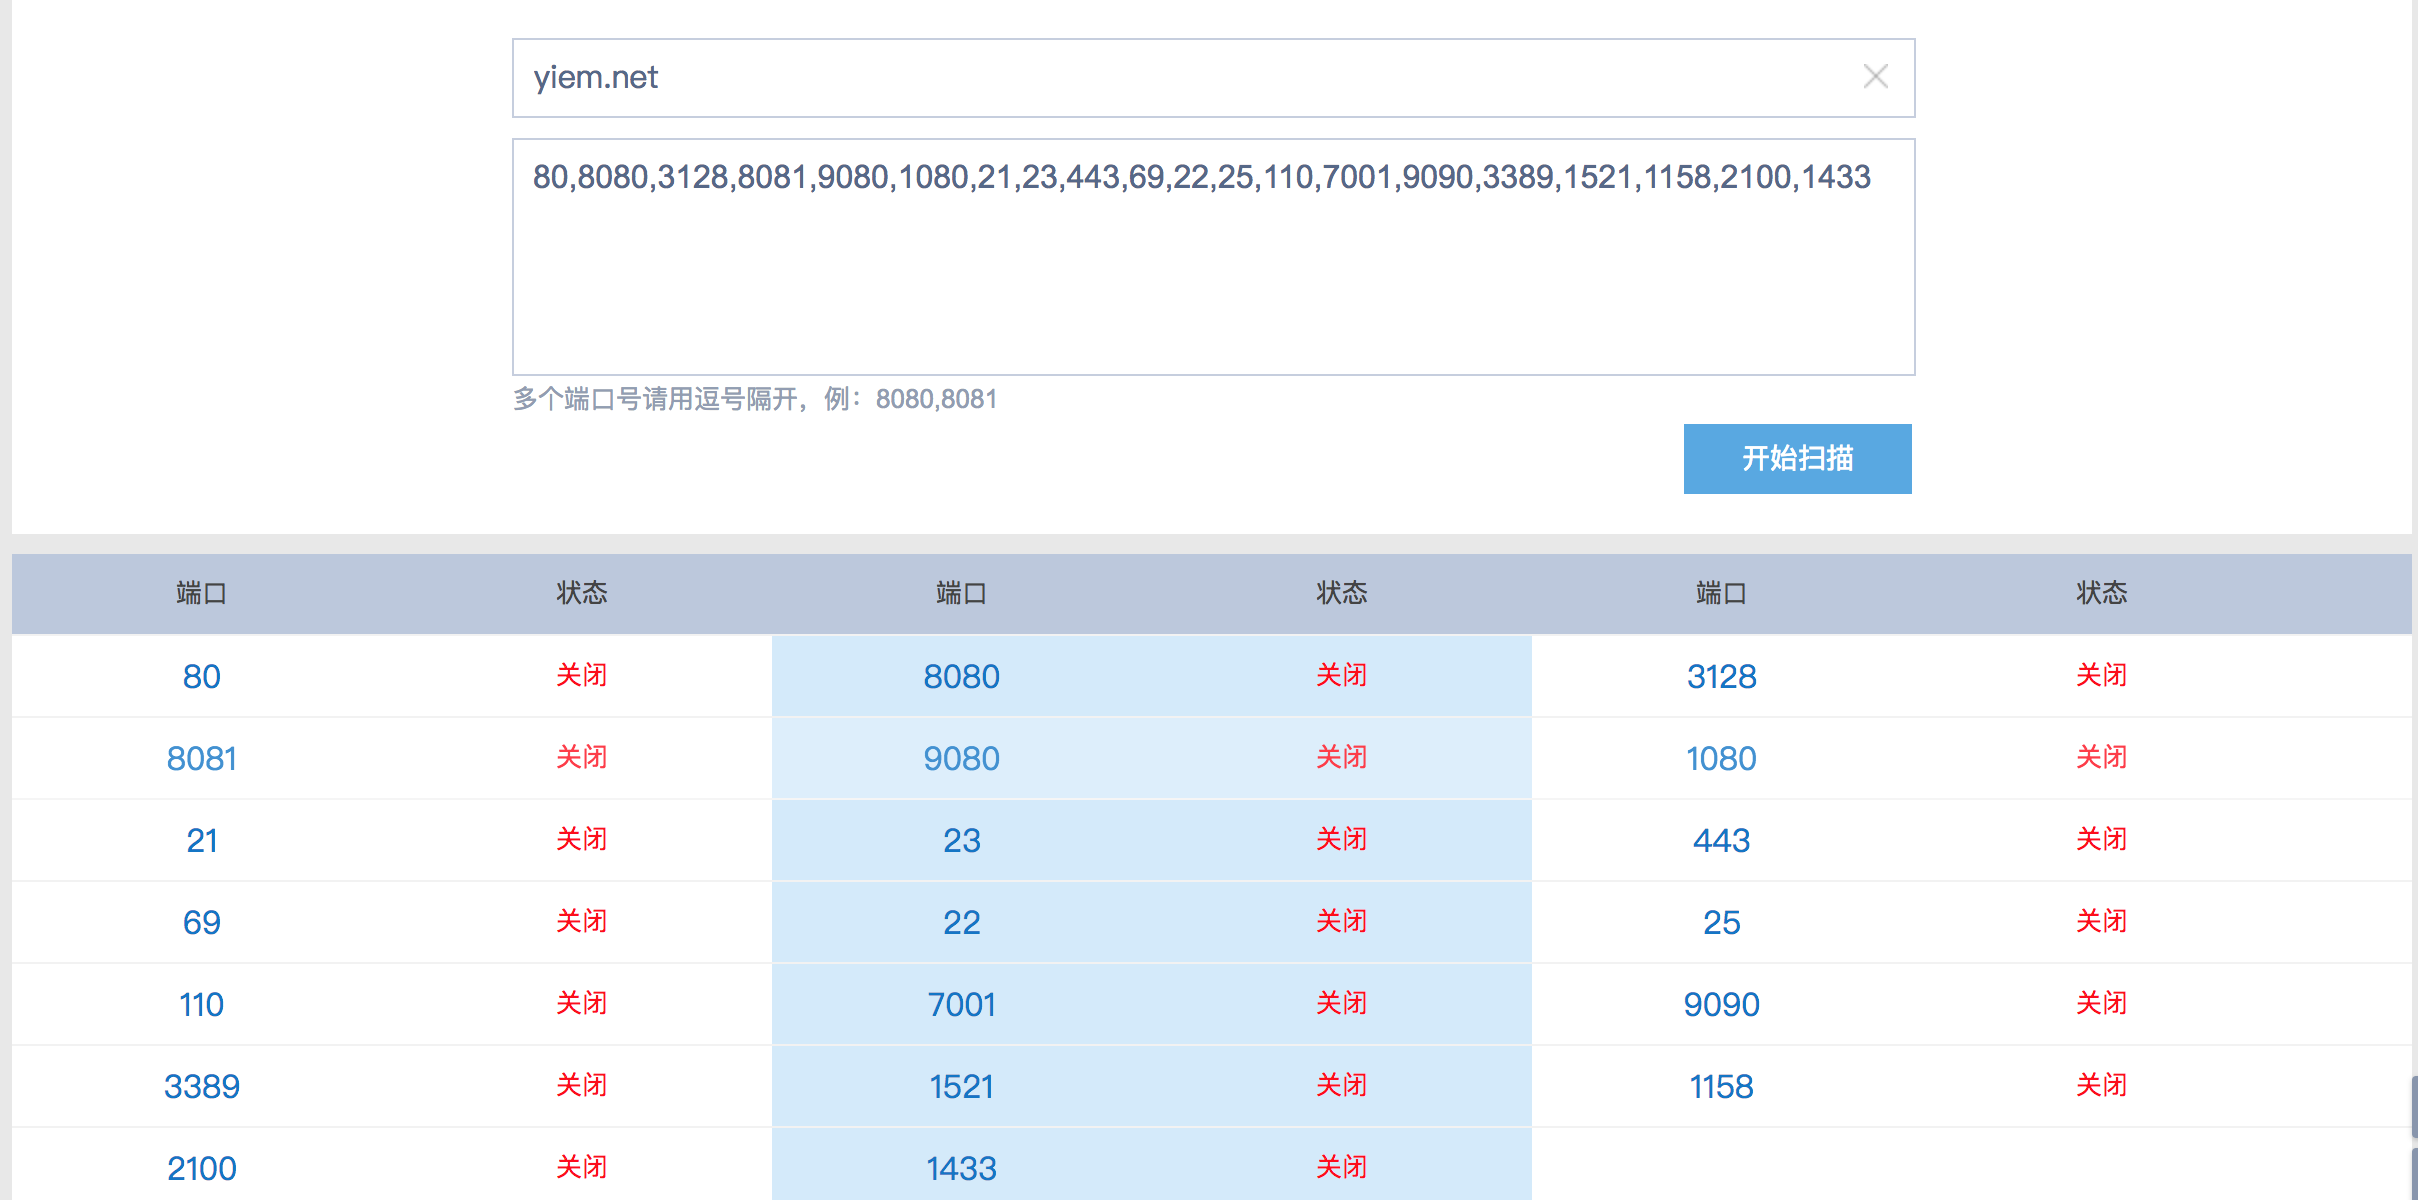This screenshot has height=1200, width=2418.
Task: Select port 110 cell
Action: tap(201, 1005)
